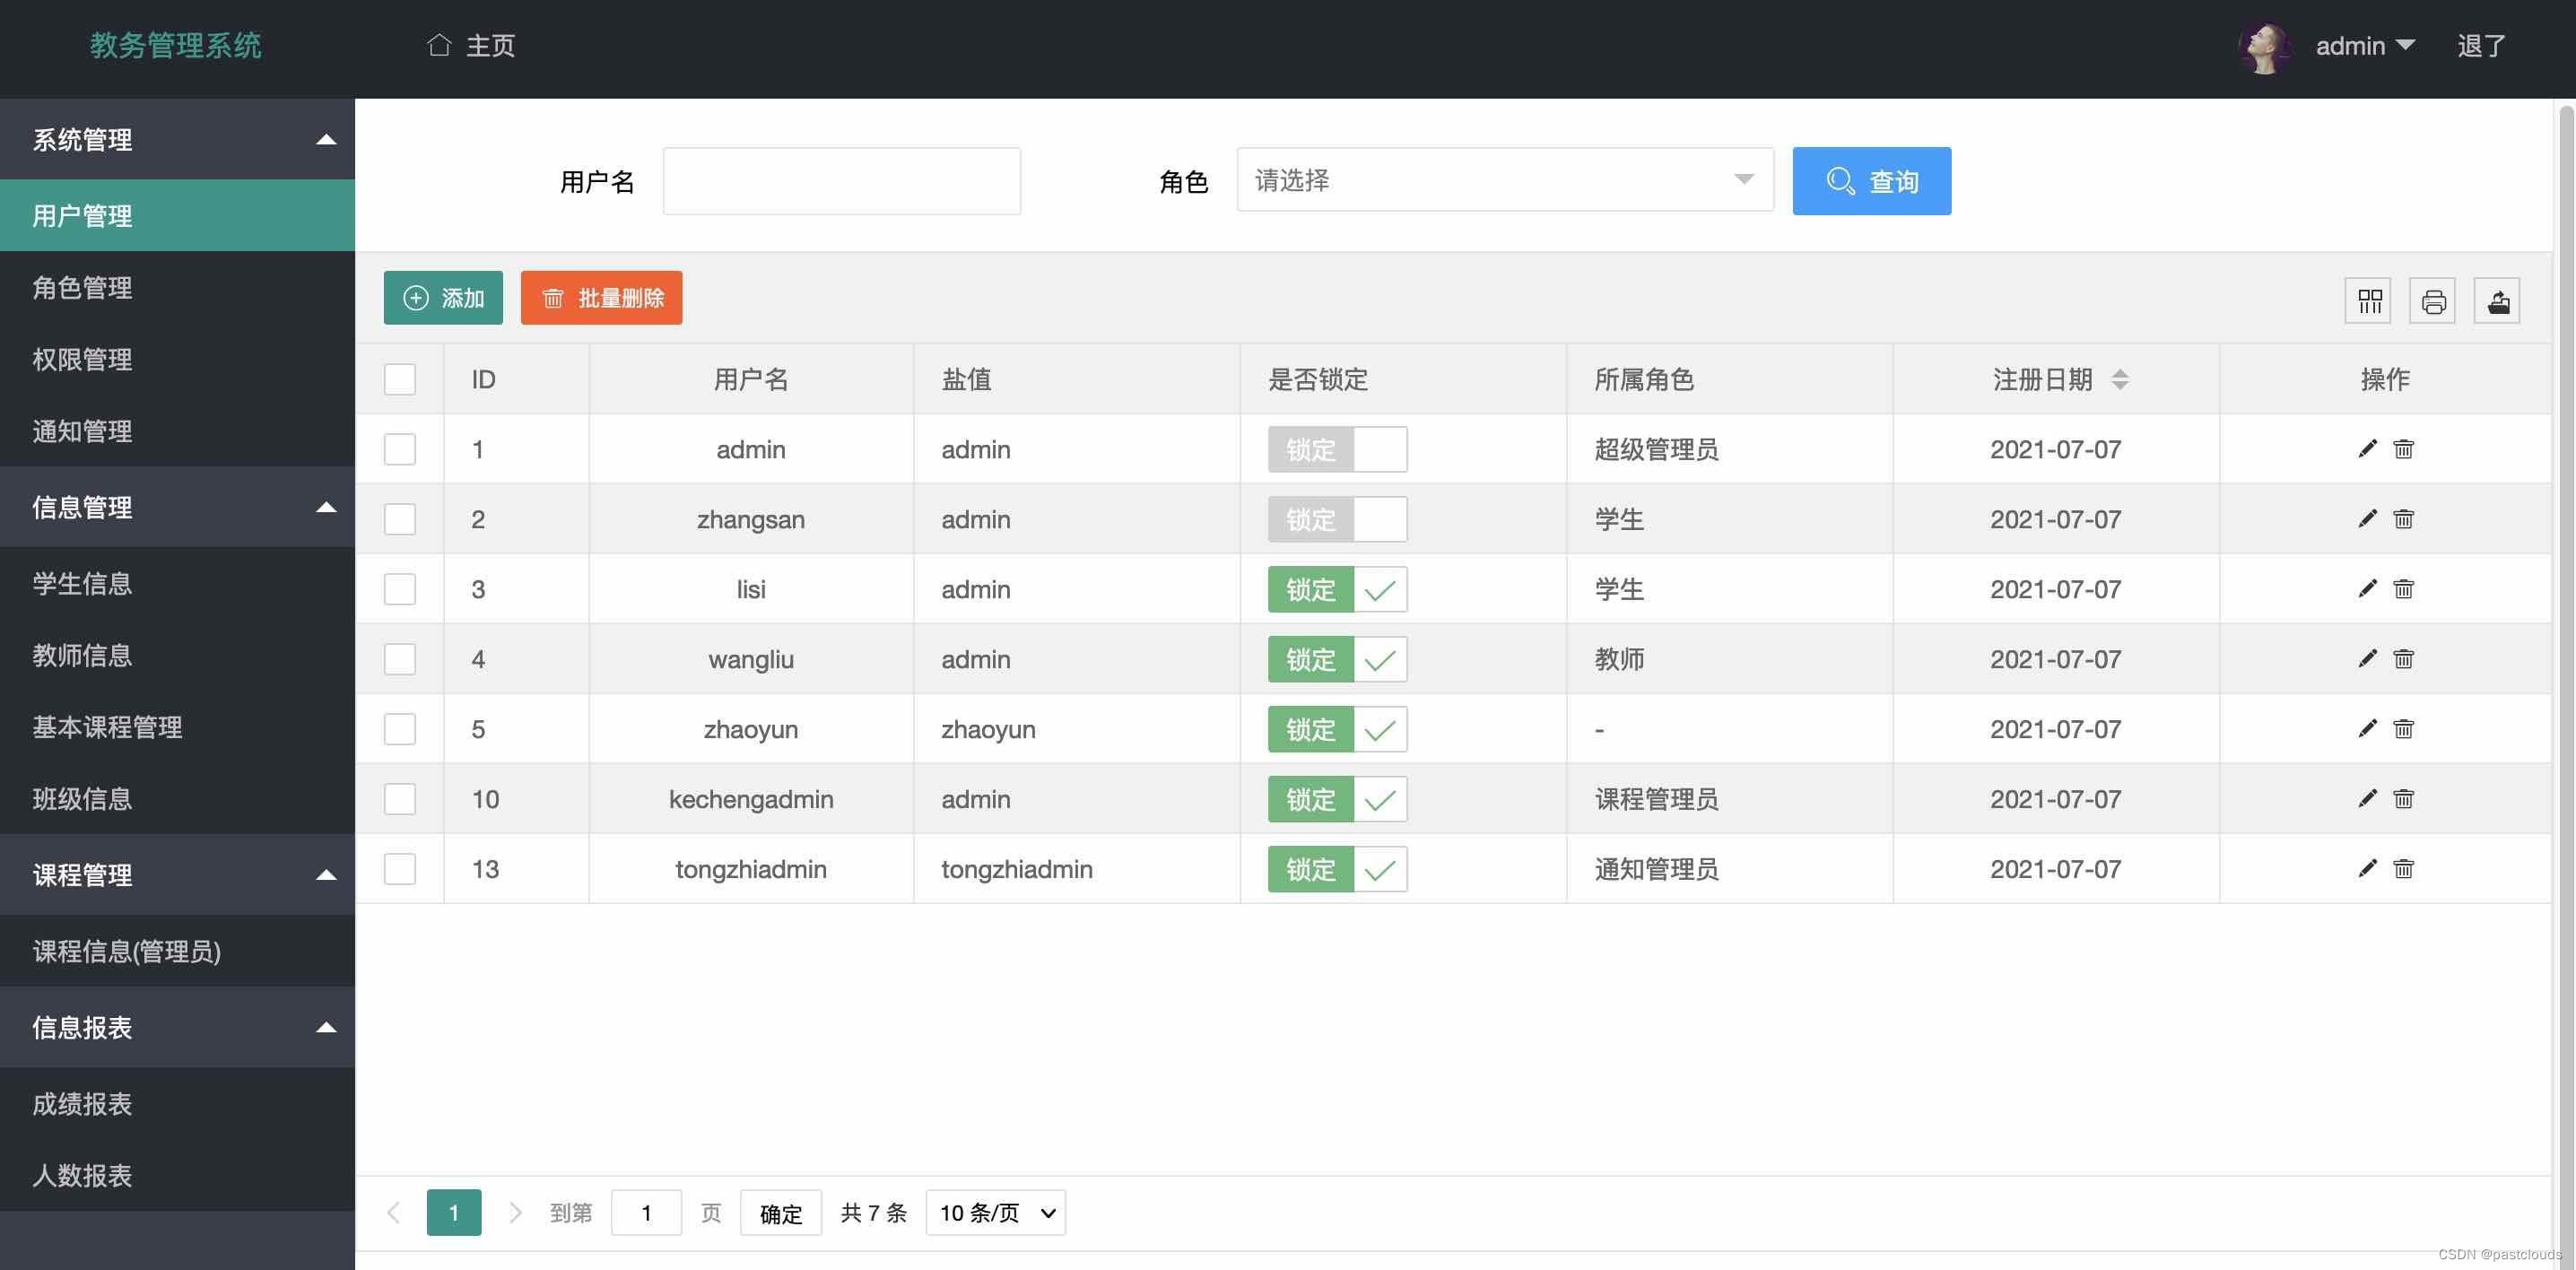2576x1270 pixels.
Task: Click the delete icon for kechengadmin
Action: tap(2404, 799)
